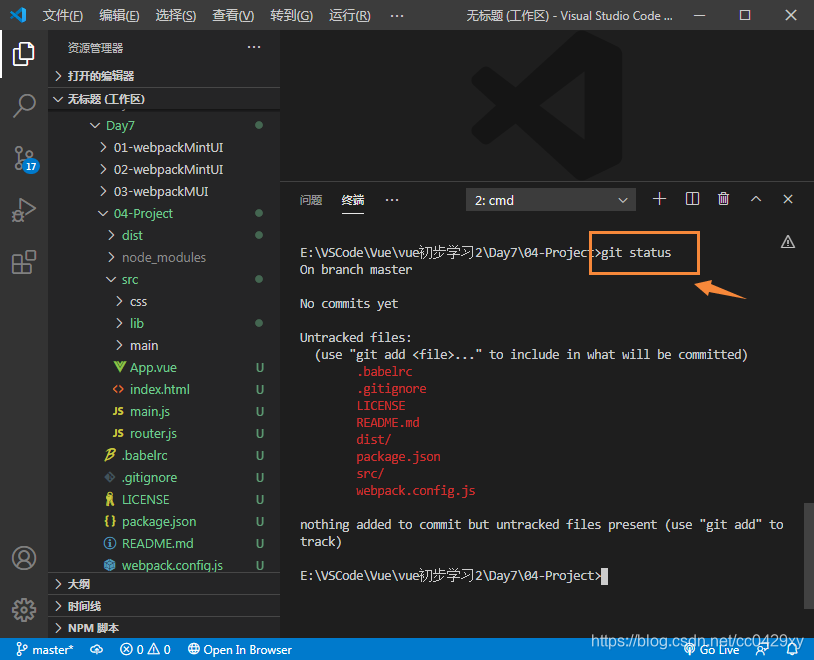Create a new terminal with plus icon
814x660 pixels.
659,199
